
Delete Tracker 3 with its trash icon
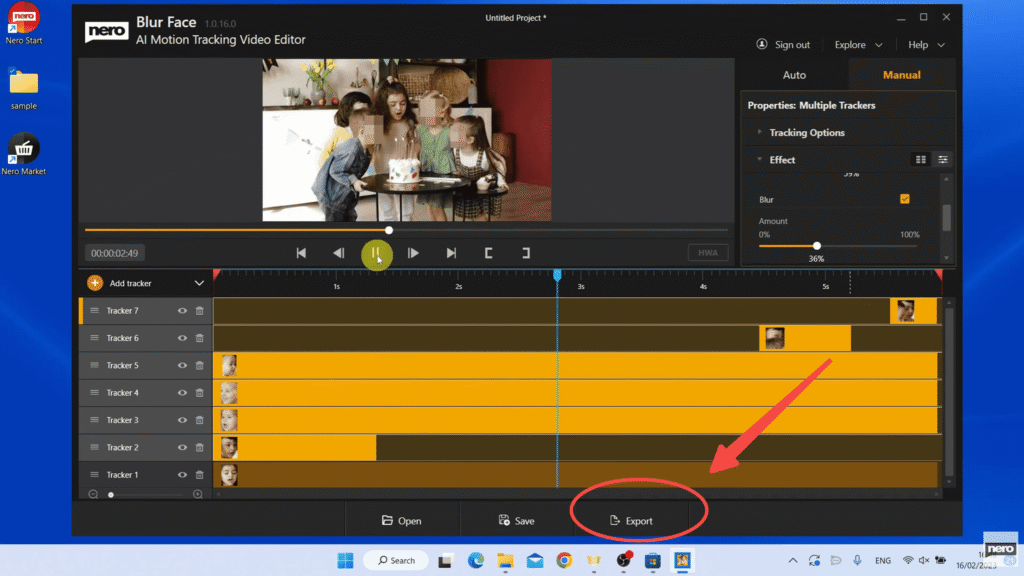click(x=200, y=421)
